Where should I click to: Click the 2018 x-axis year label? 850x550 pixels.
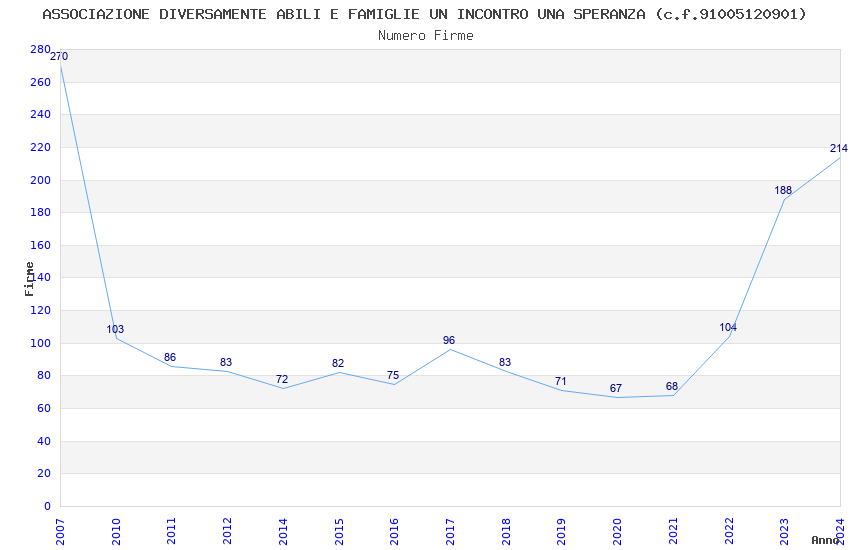(x=506, y=531)
